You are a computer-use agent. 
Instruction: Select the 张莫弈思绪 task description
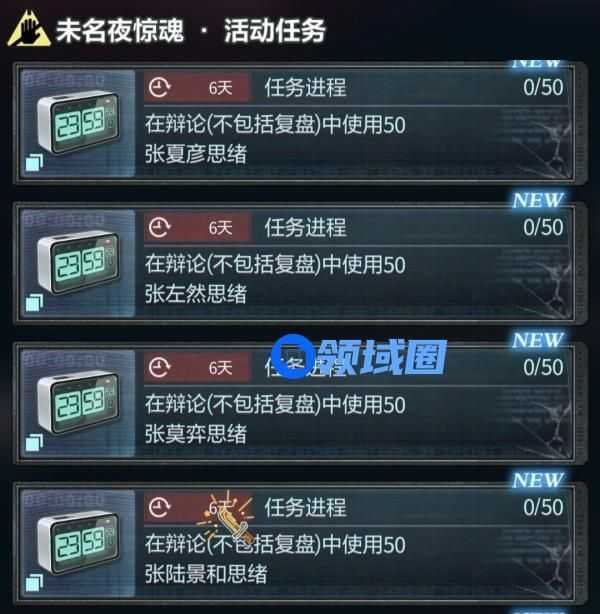click(x=275, y=419)
